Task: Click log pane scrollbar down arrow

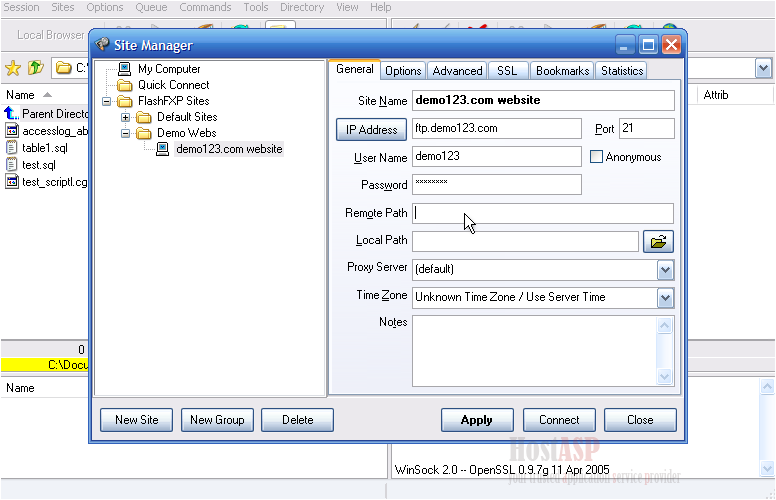Action: (x=767, y=468)
